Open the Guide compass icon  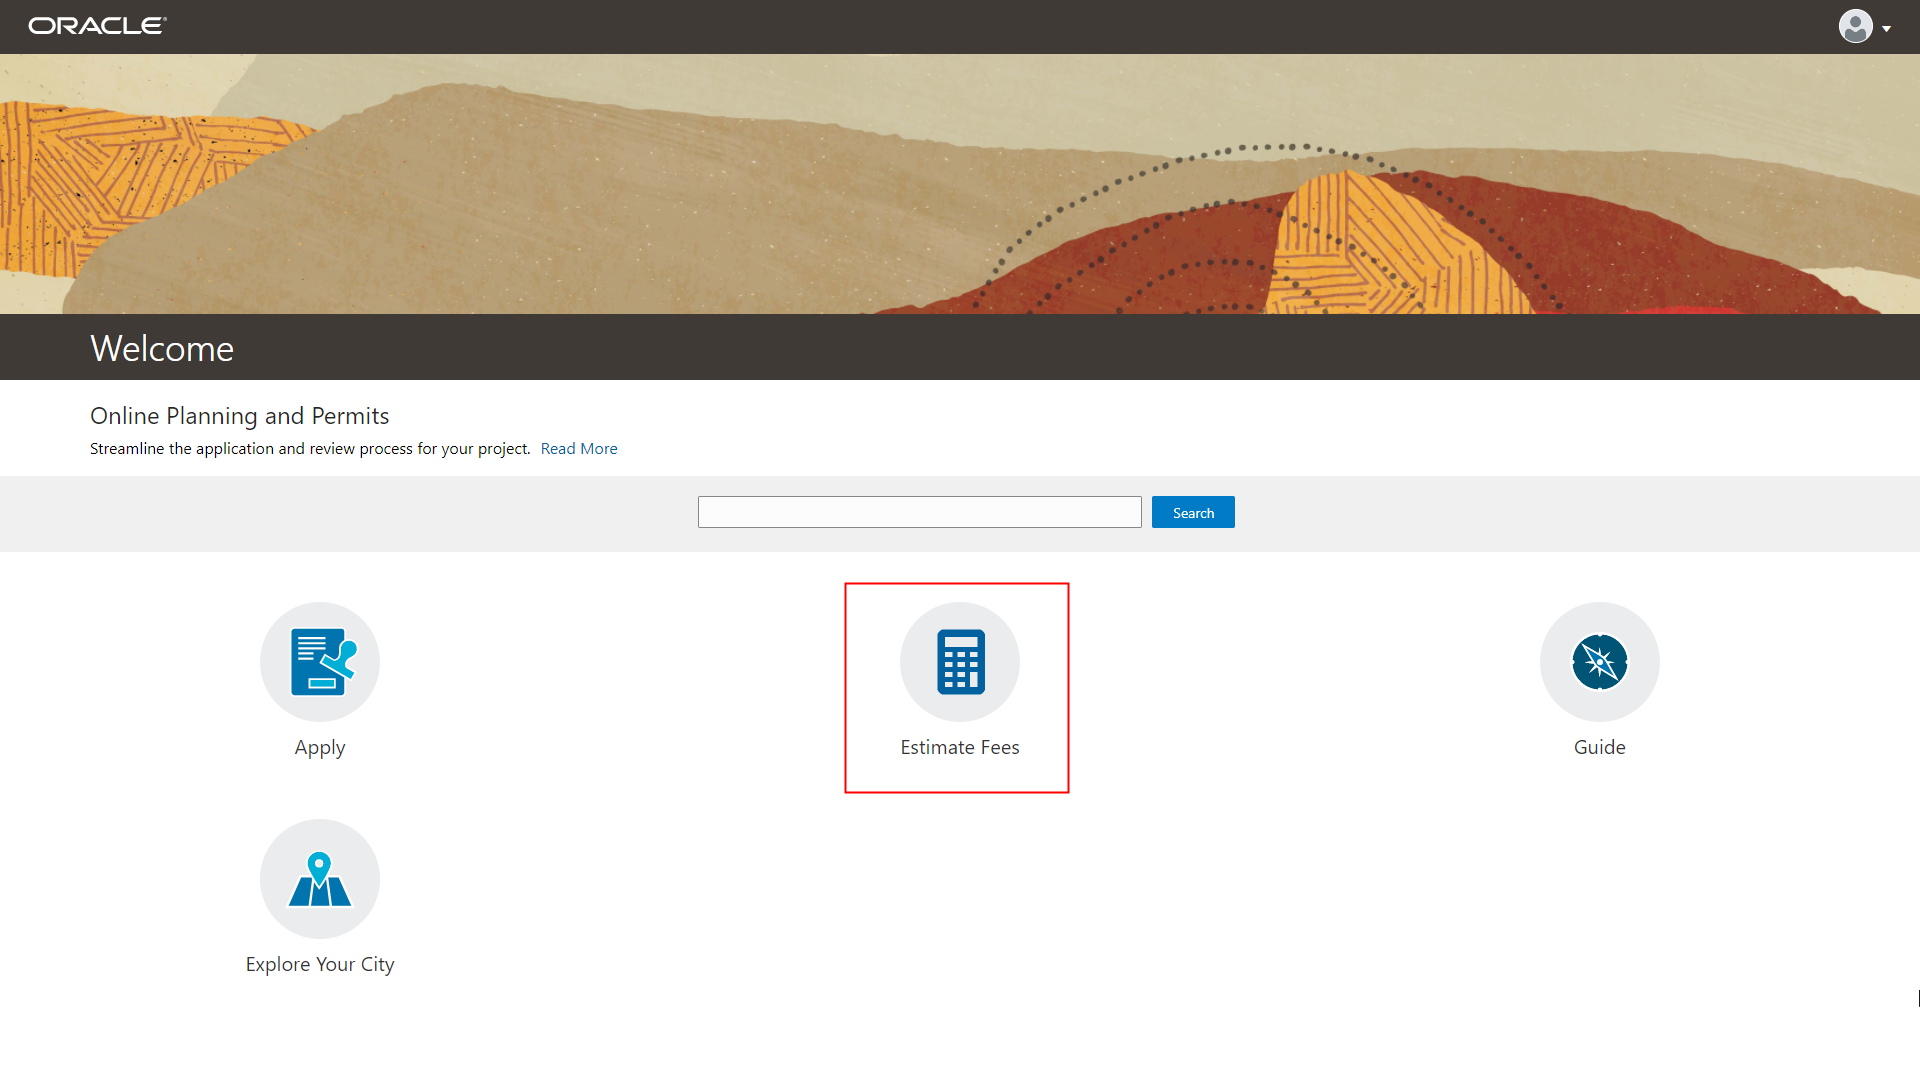tap(1599, 661)
